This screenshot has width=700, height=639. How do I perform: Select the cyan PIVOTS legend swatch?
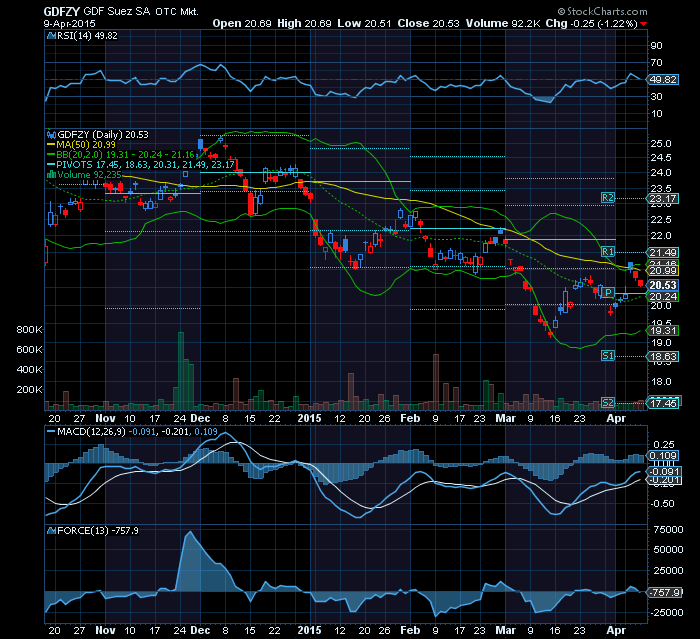51,165
